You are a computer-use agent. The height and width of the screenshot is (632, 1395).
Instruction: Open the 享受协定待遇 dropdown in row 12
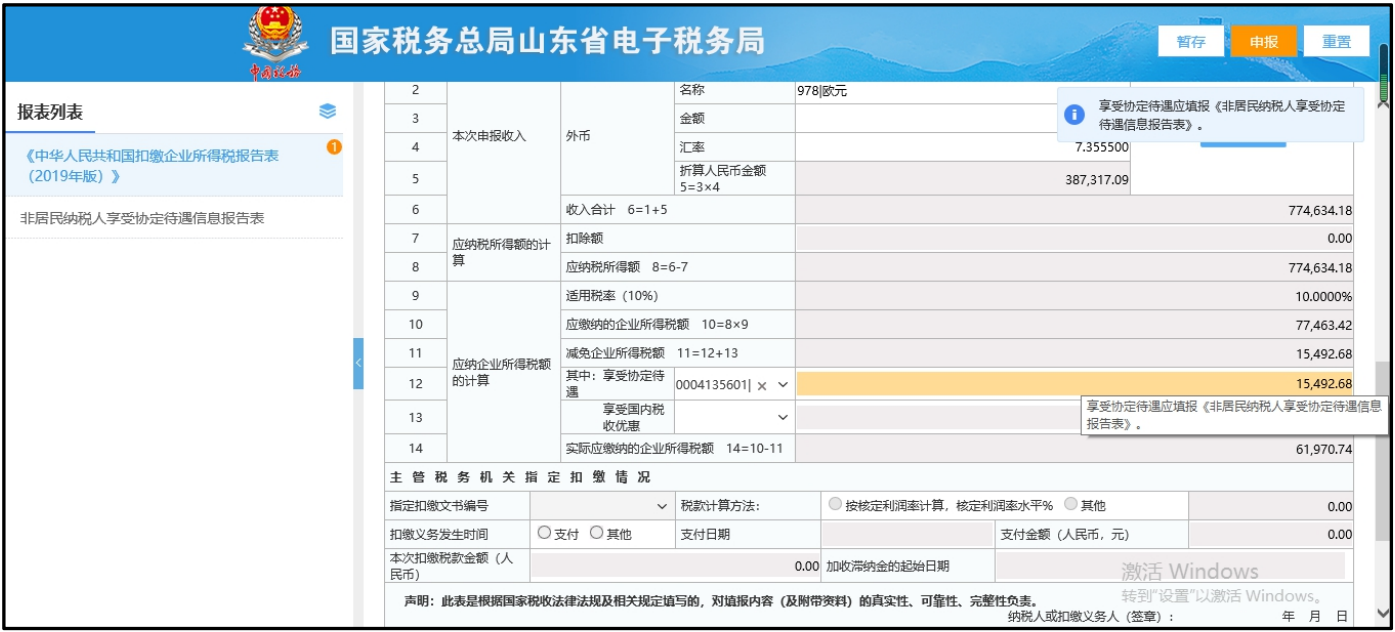[783, 385]
